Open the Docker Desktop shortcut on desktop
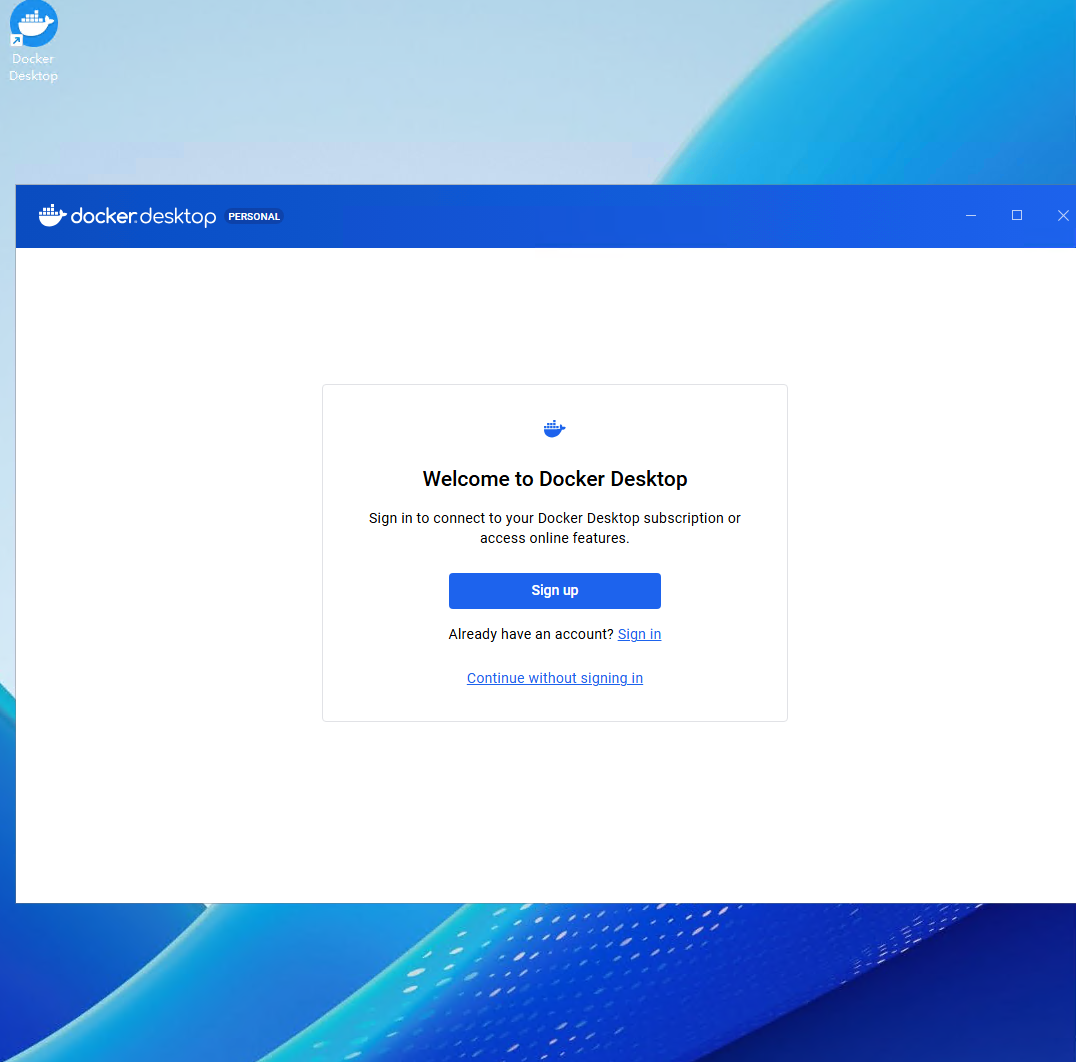The height and width of the screenshot is (1062, 1076). 34,43
